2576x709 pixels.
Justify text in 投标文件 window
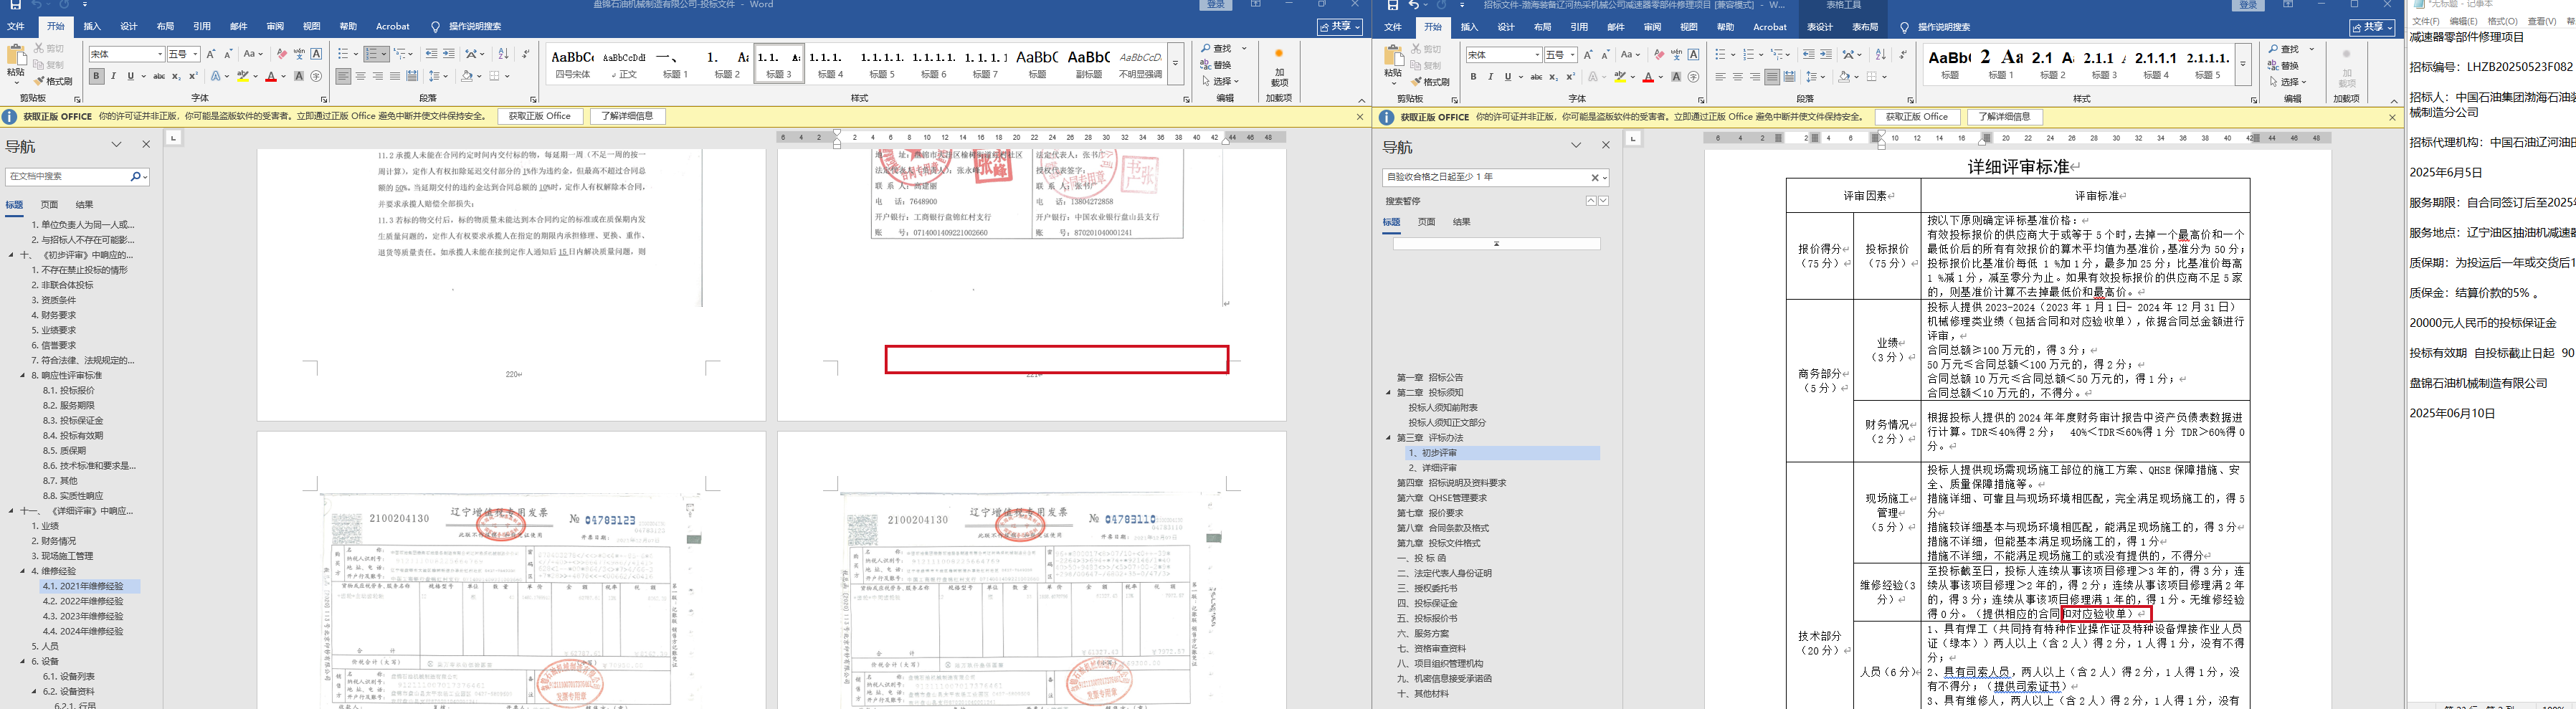coord(394,76)
